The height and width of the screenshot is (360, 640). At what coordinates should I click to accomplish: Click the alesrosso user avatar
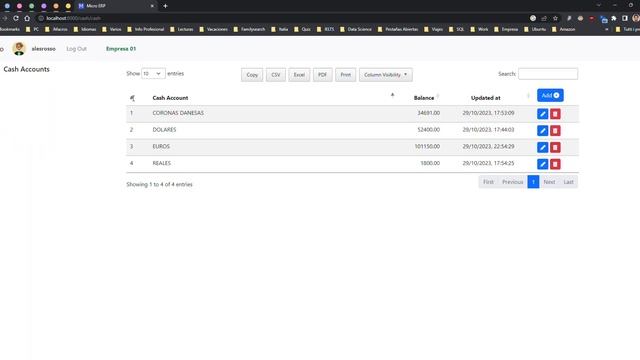click(19, 49)
